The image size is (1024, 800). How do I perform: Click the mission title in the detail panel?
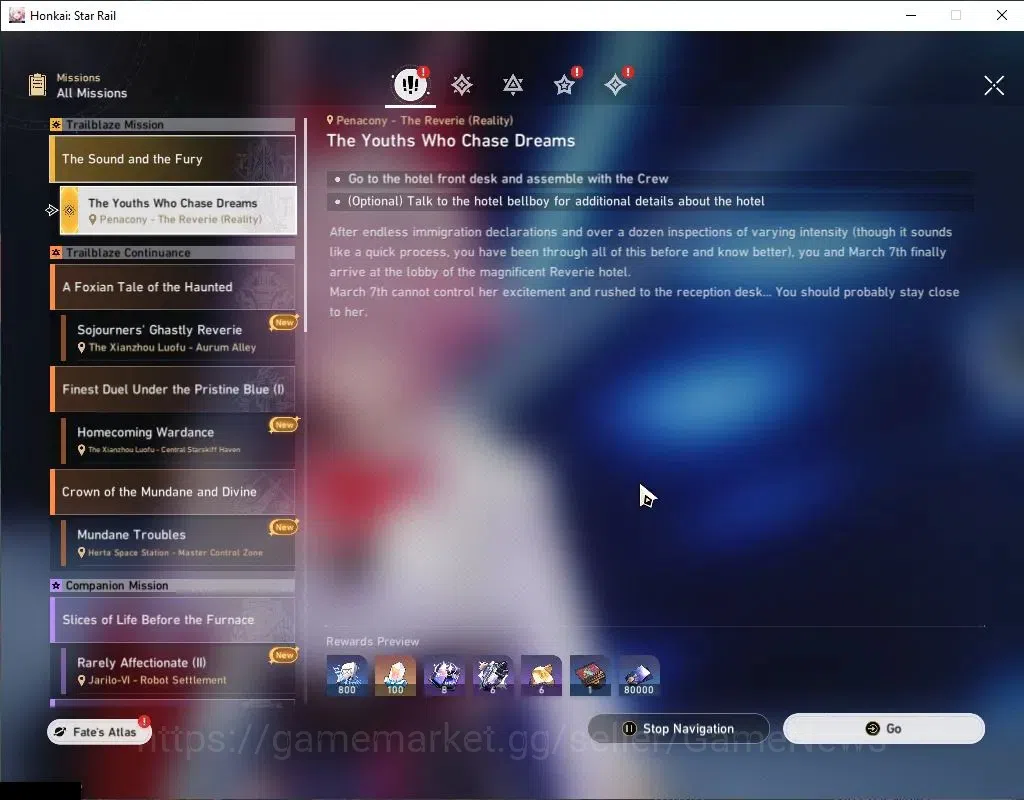(451, 140)
